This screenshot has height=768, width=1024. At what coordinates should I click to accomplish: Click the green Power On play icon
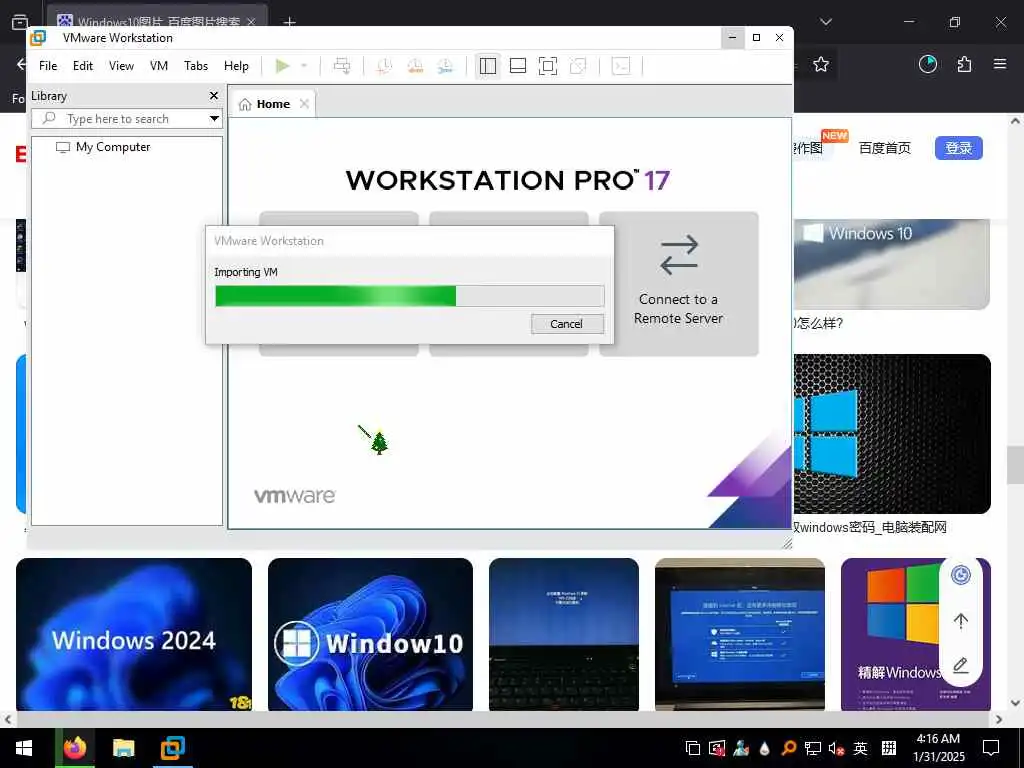click(282, 66)
